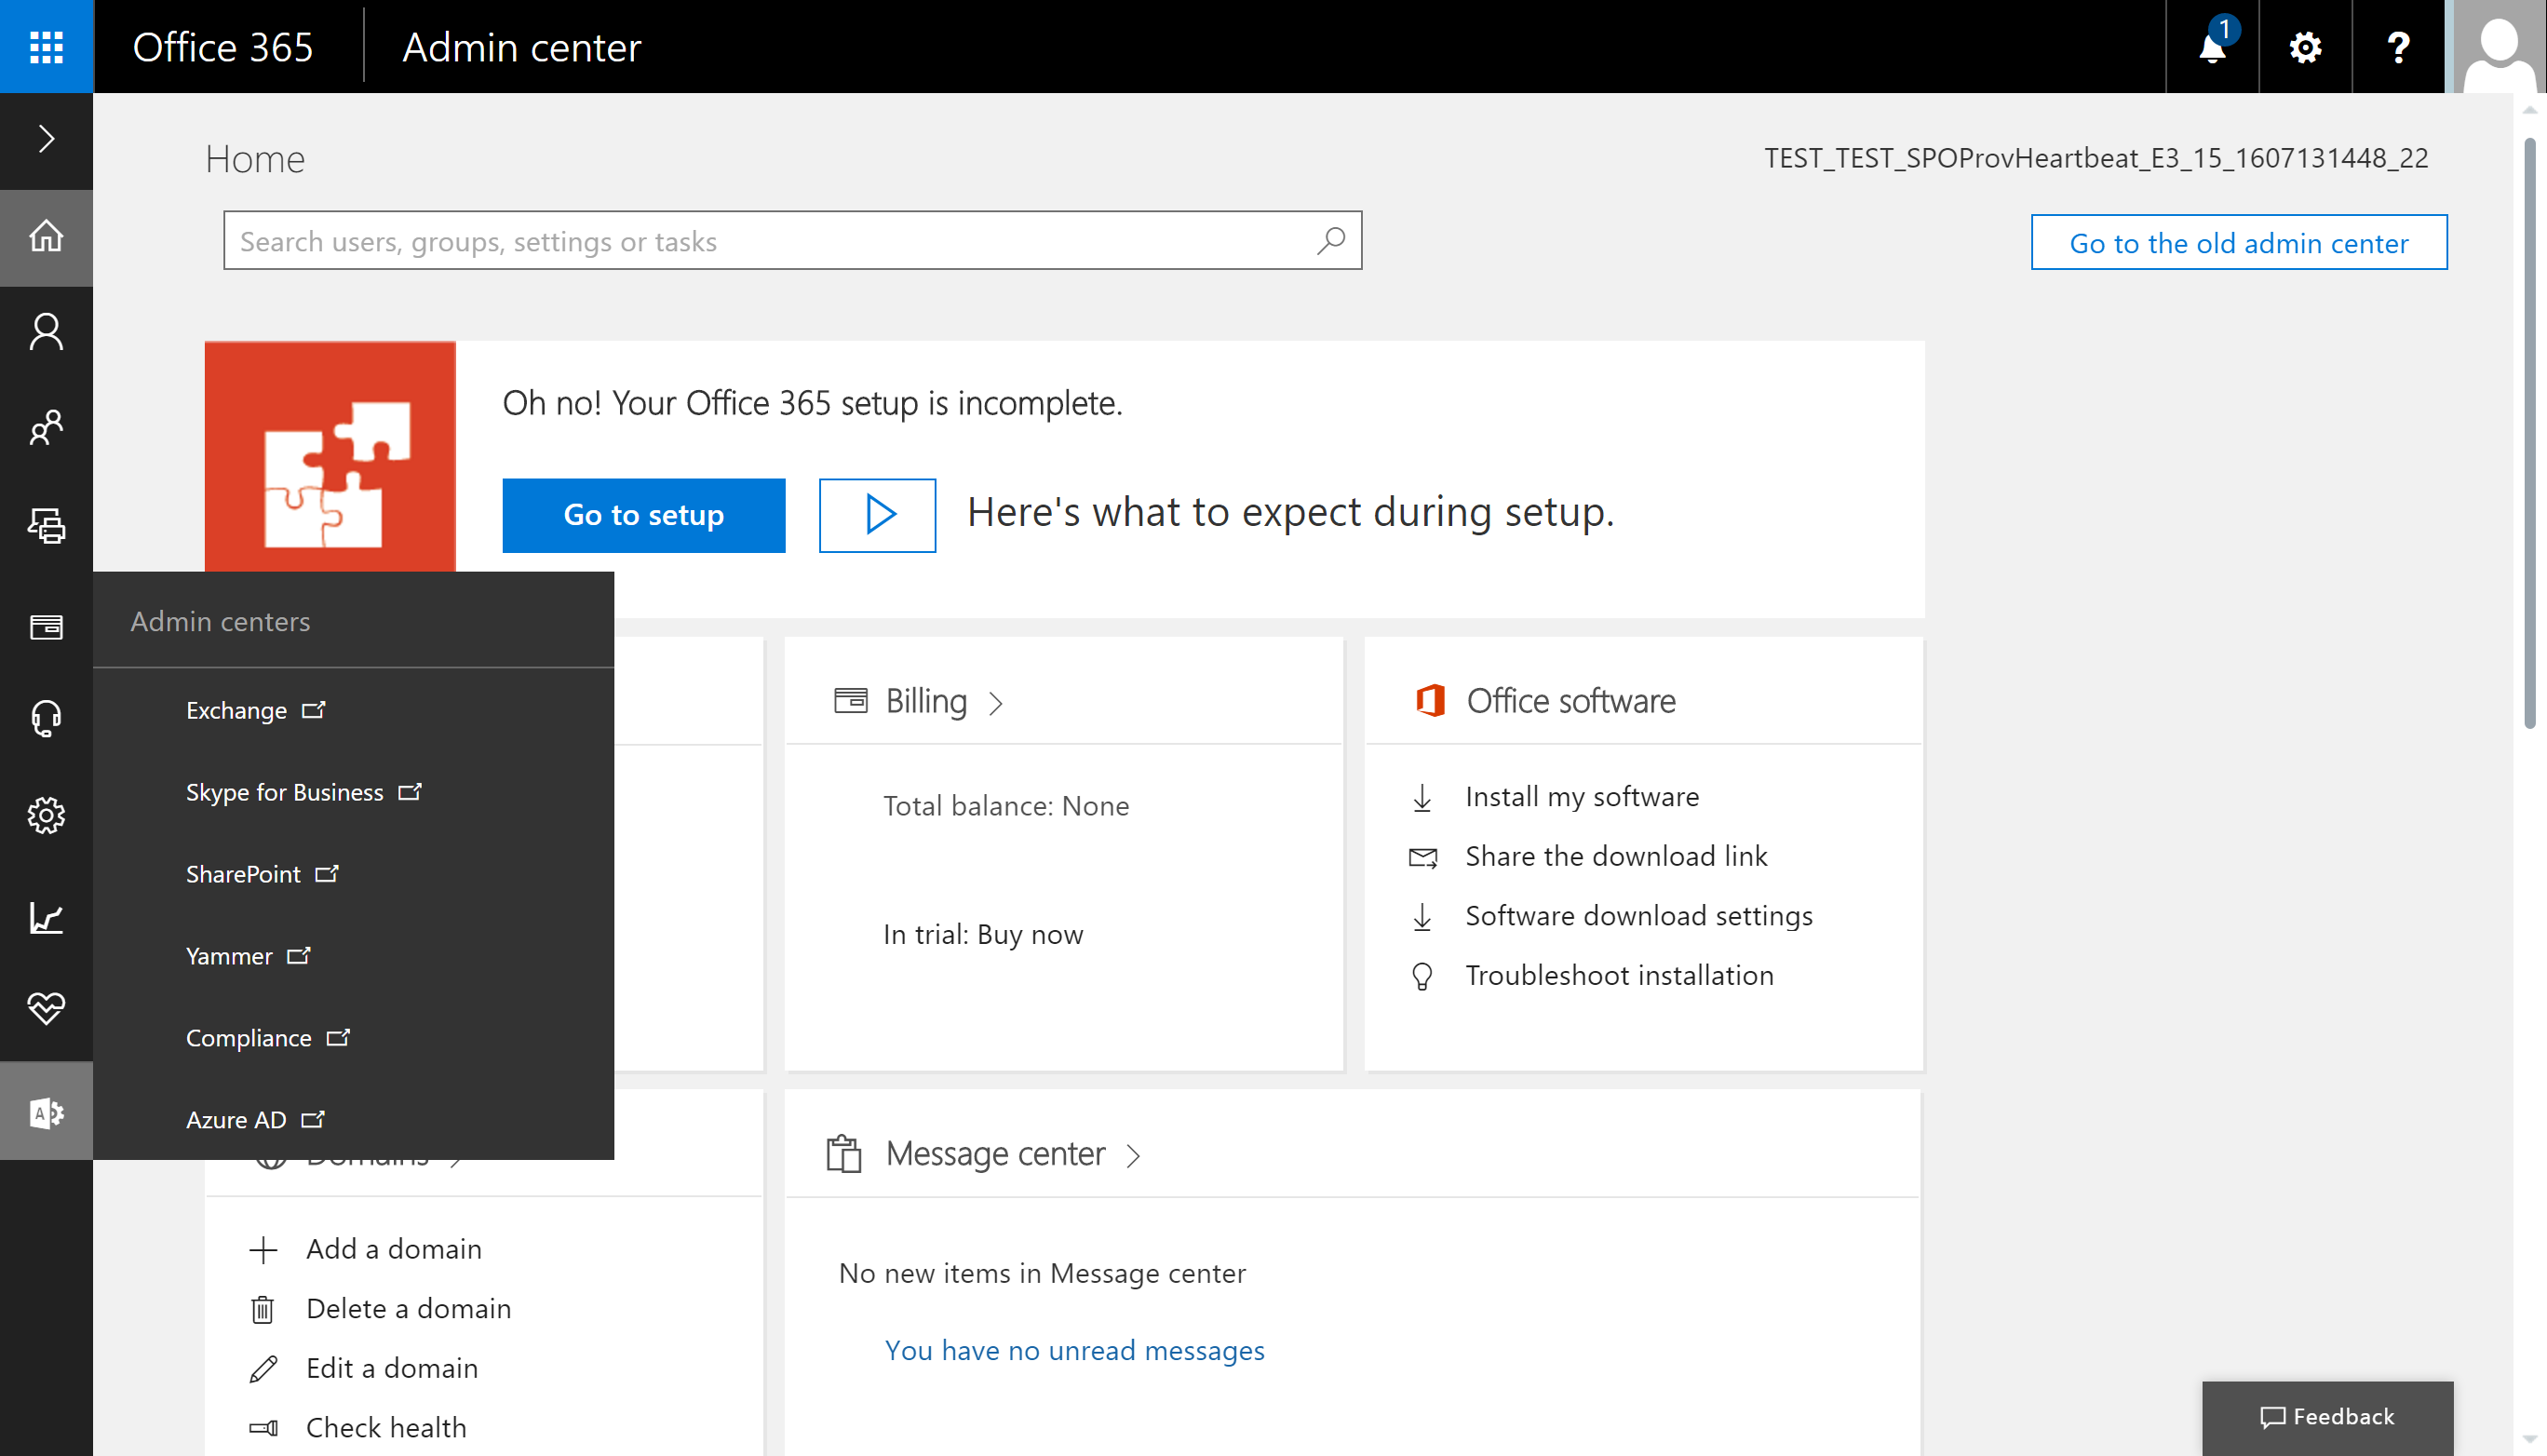Focus the search users, groups box

792,240
